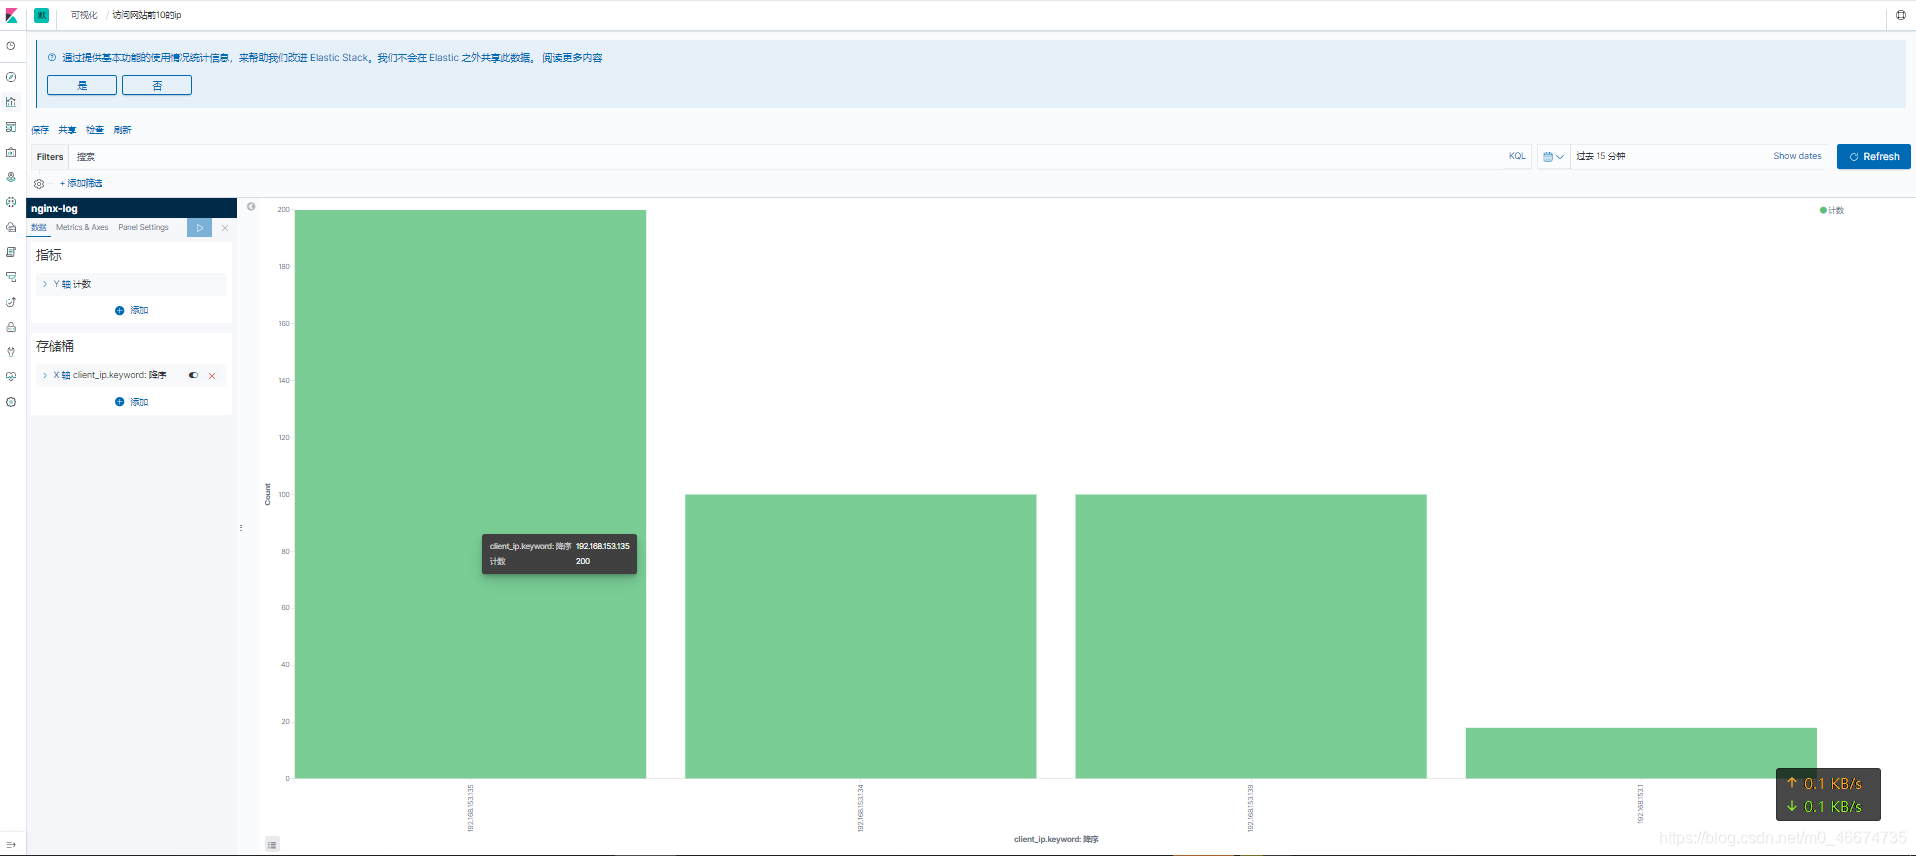The image size is (1916, 856).
Task: Switch to the 数据 tab
Action: point(39,228)
